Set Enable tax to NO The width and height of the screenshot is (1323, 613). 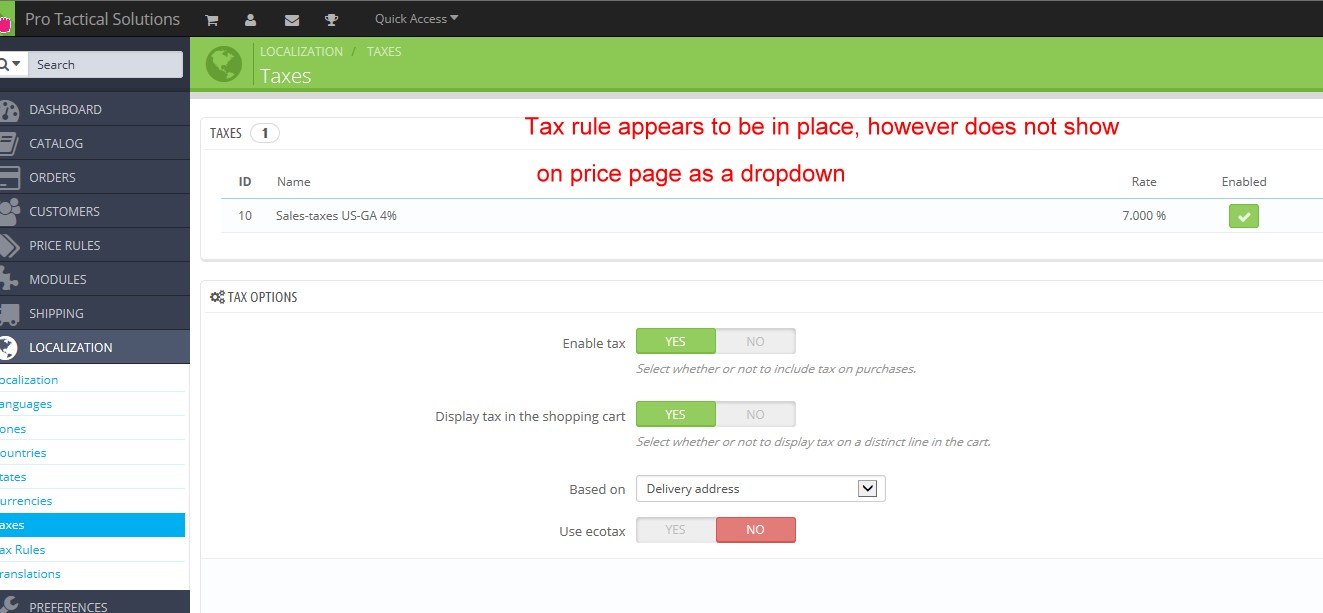(756, 341)
